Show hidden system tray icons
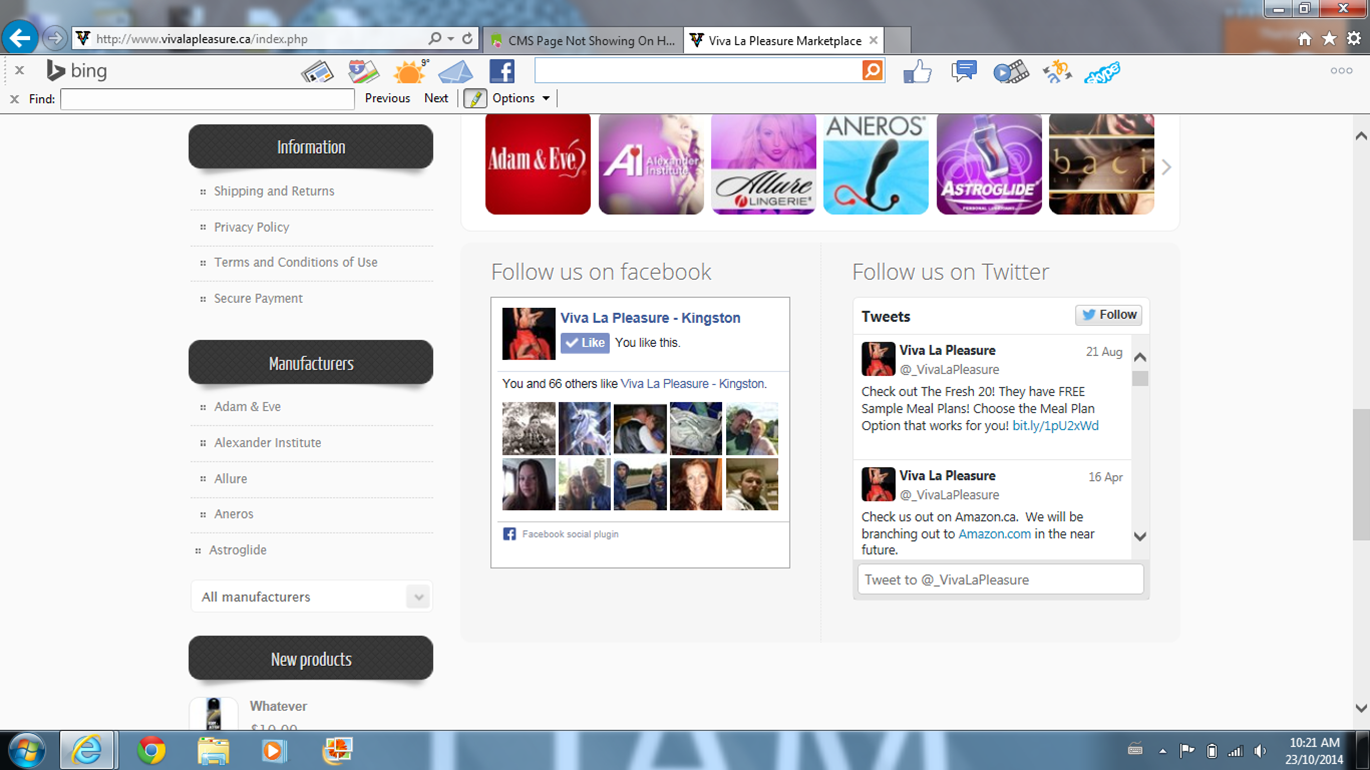This screenshot has width=1370, height=770. [1162, 751]
